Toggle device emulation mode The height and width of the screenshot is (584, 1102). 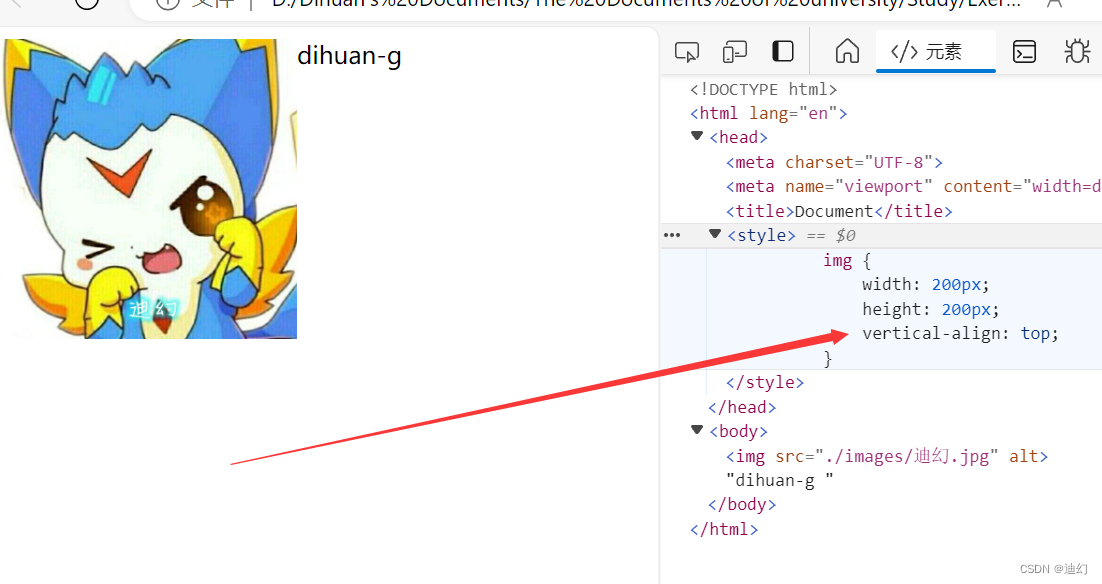click(734, 51)
